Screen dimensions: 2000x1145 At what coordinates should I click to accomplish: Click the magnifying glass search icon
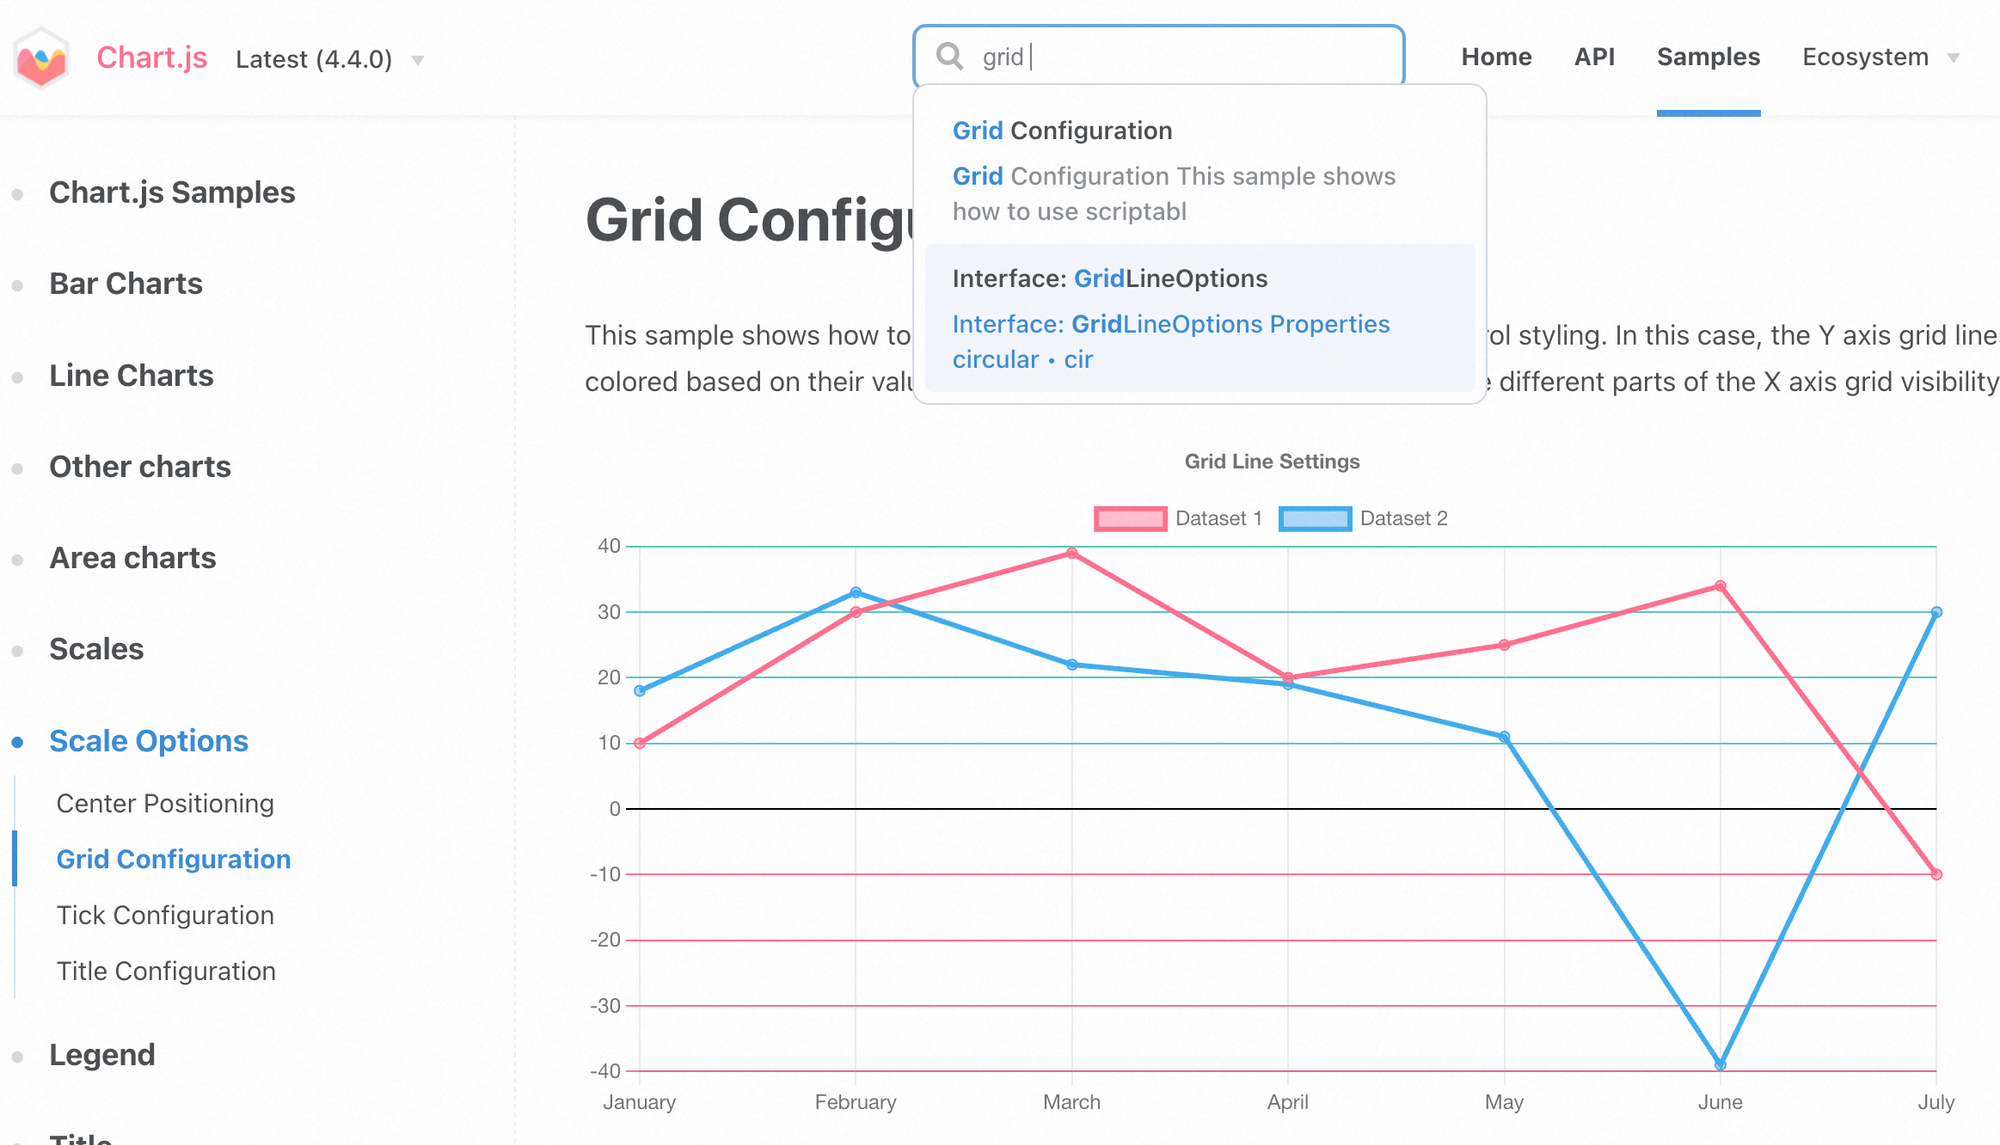(950, 57)
